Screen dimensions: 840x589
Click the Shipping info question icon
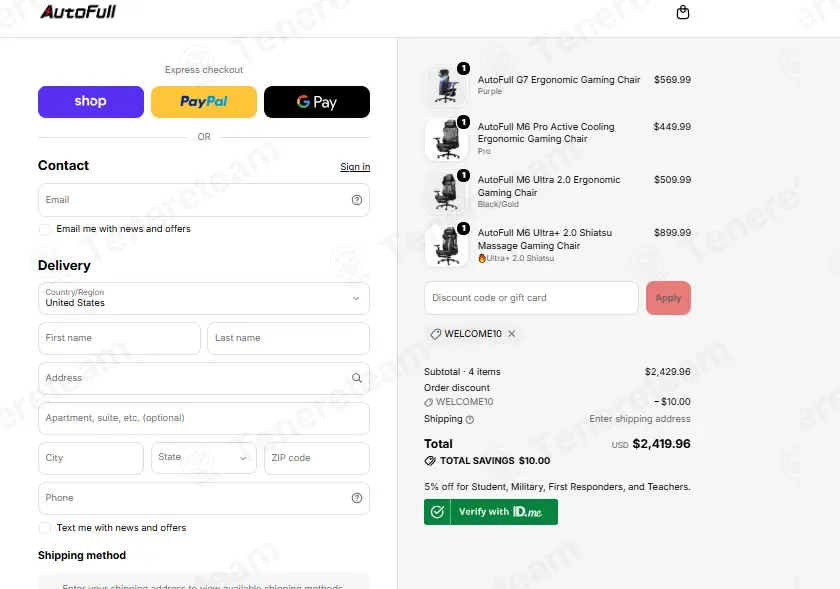coord(470,420)
